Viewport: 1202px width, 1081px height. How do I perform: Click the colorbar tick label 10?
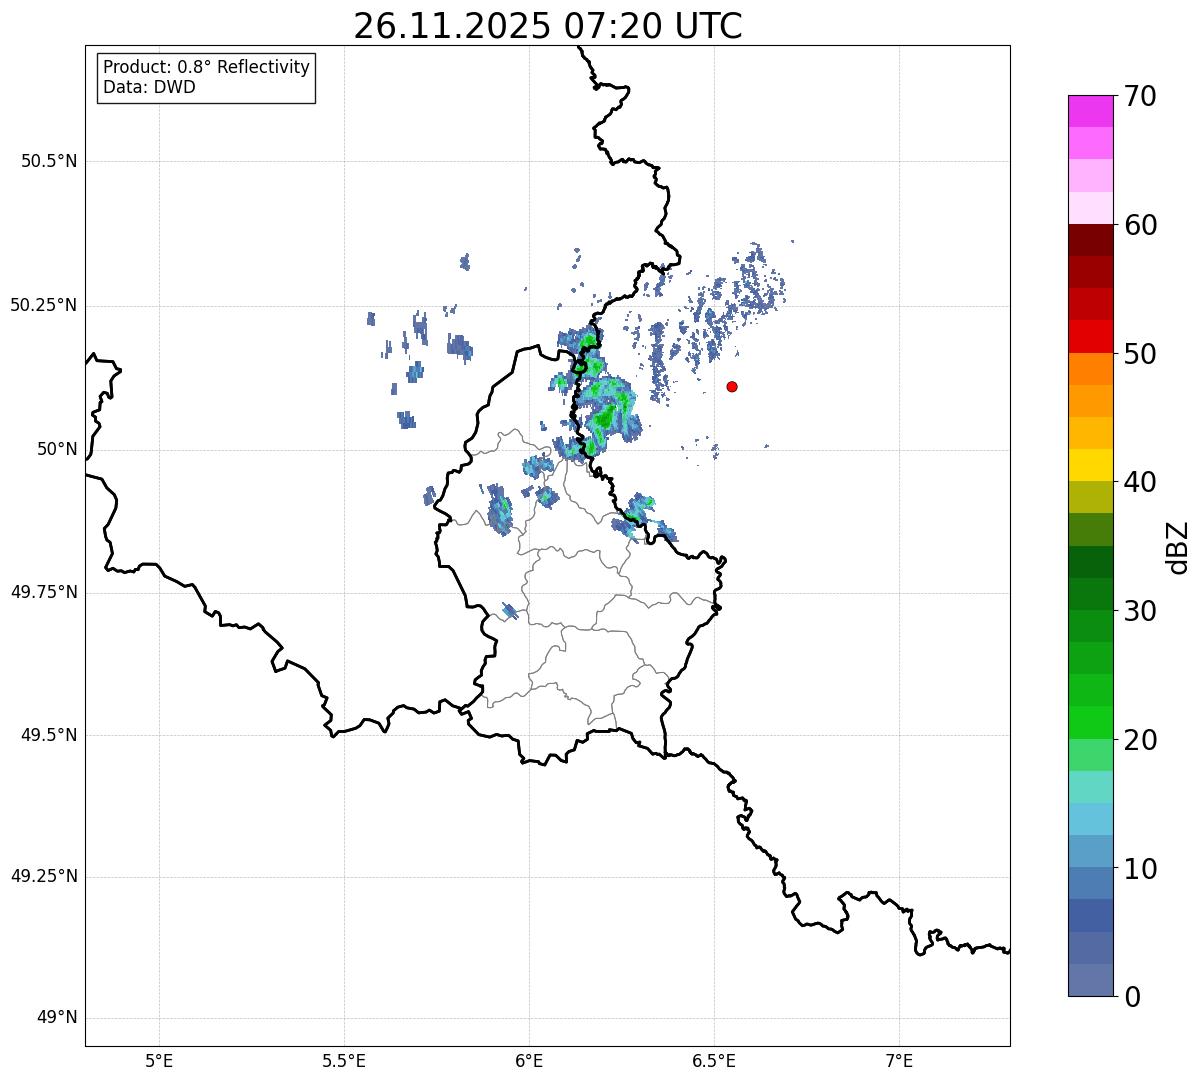[1140, 869]
